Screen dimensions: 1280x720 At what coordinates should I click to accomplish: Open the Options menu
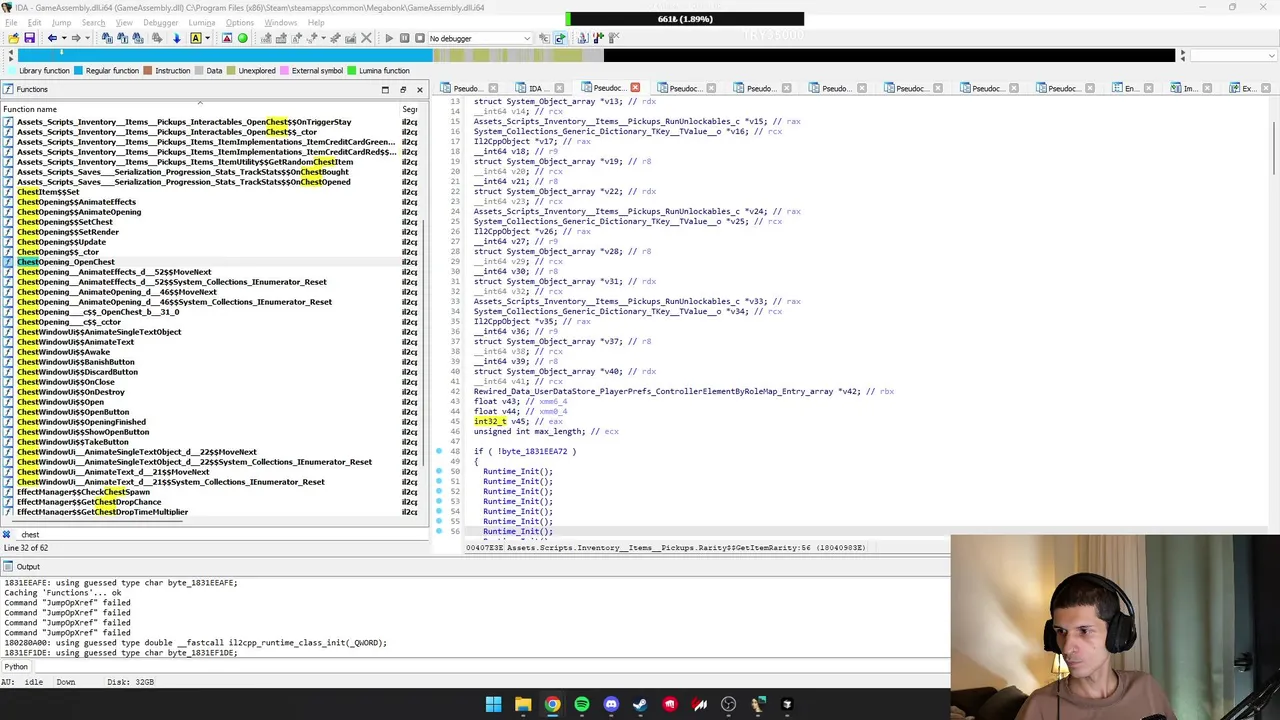pos(240,22)
